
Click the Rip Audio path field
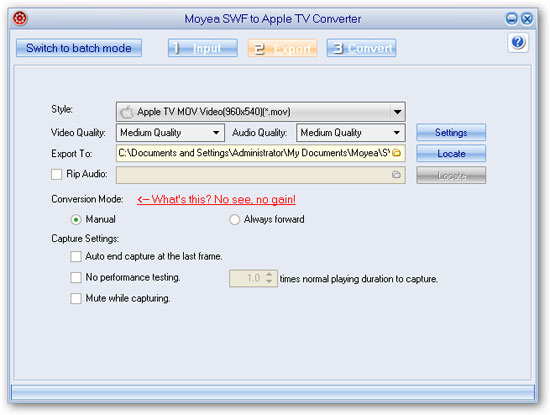pos(261,175)
